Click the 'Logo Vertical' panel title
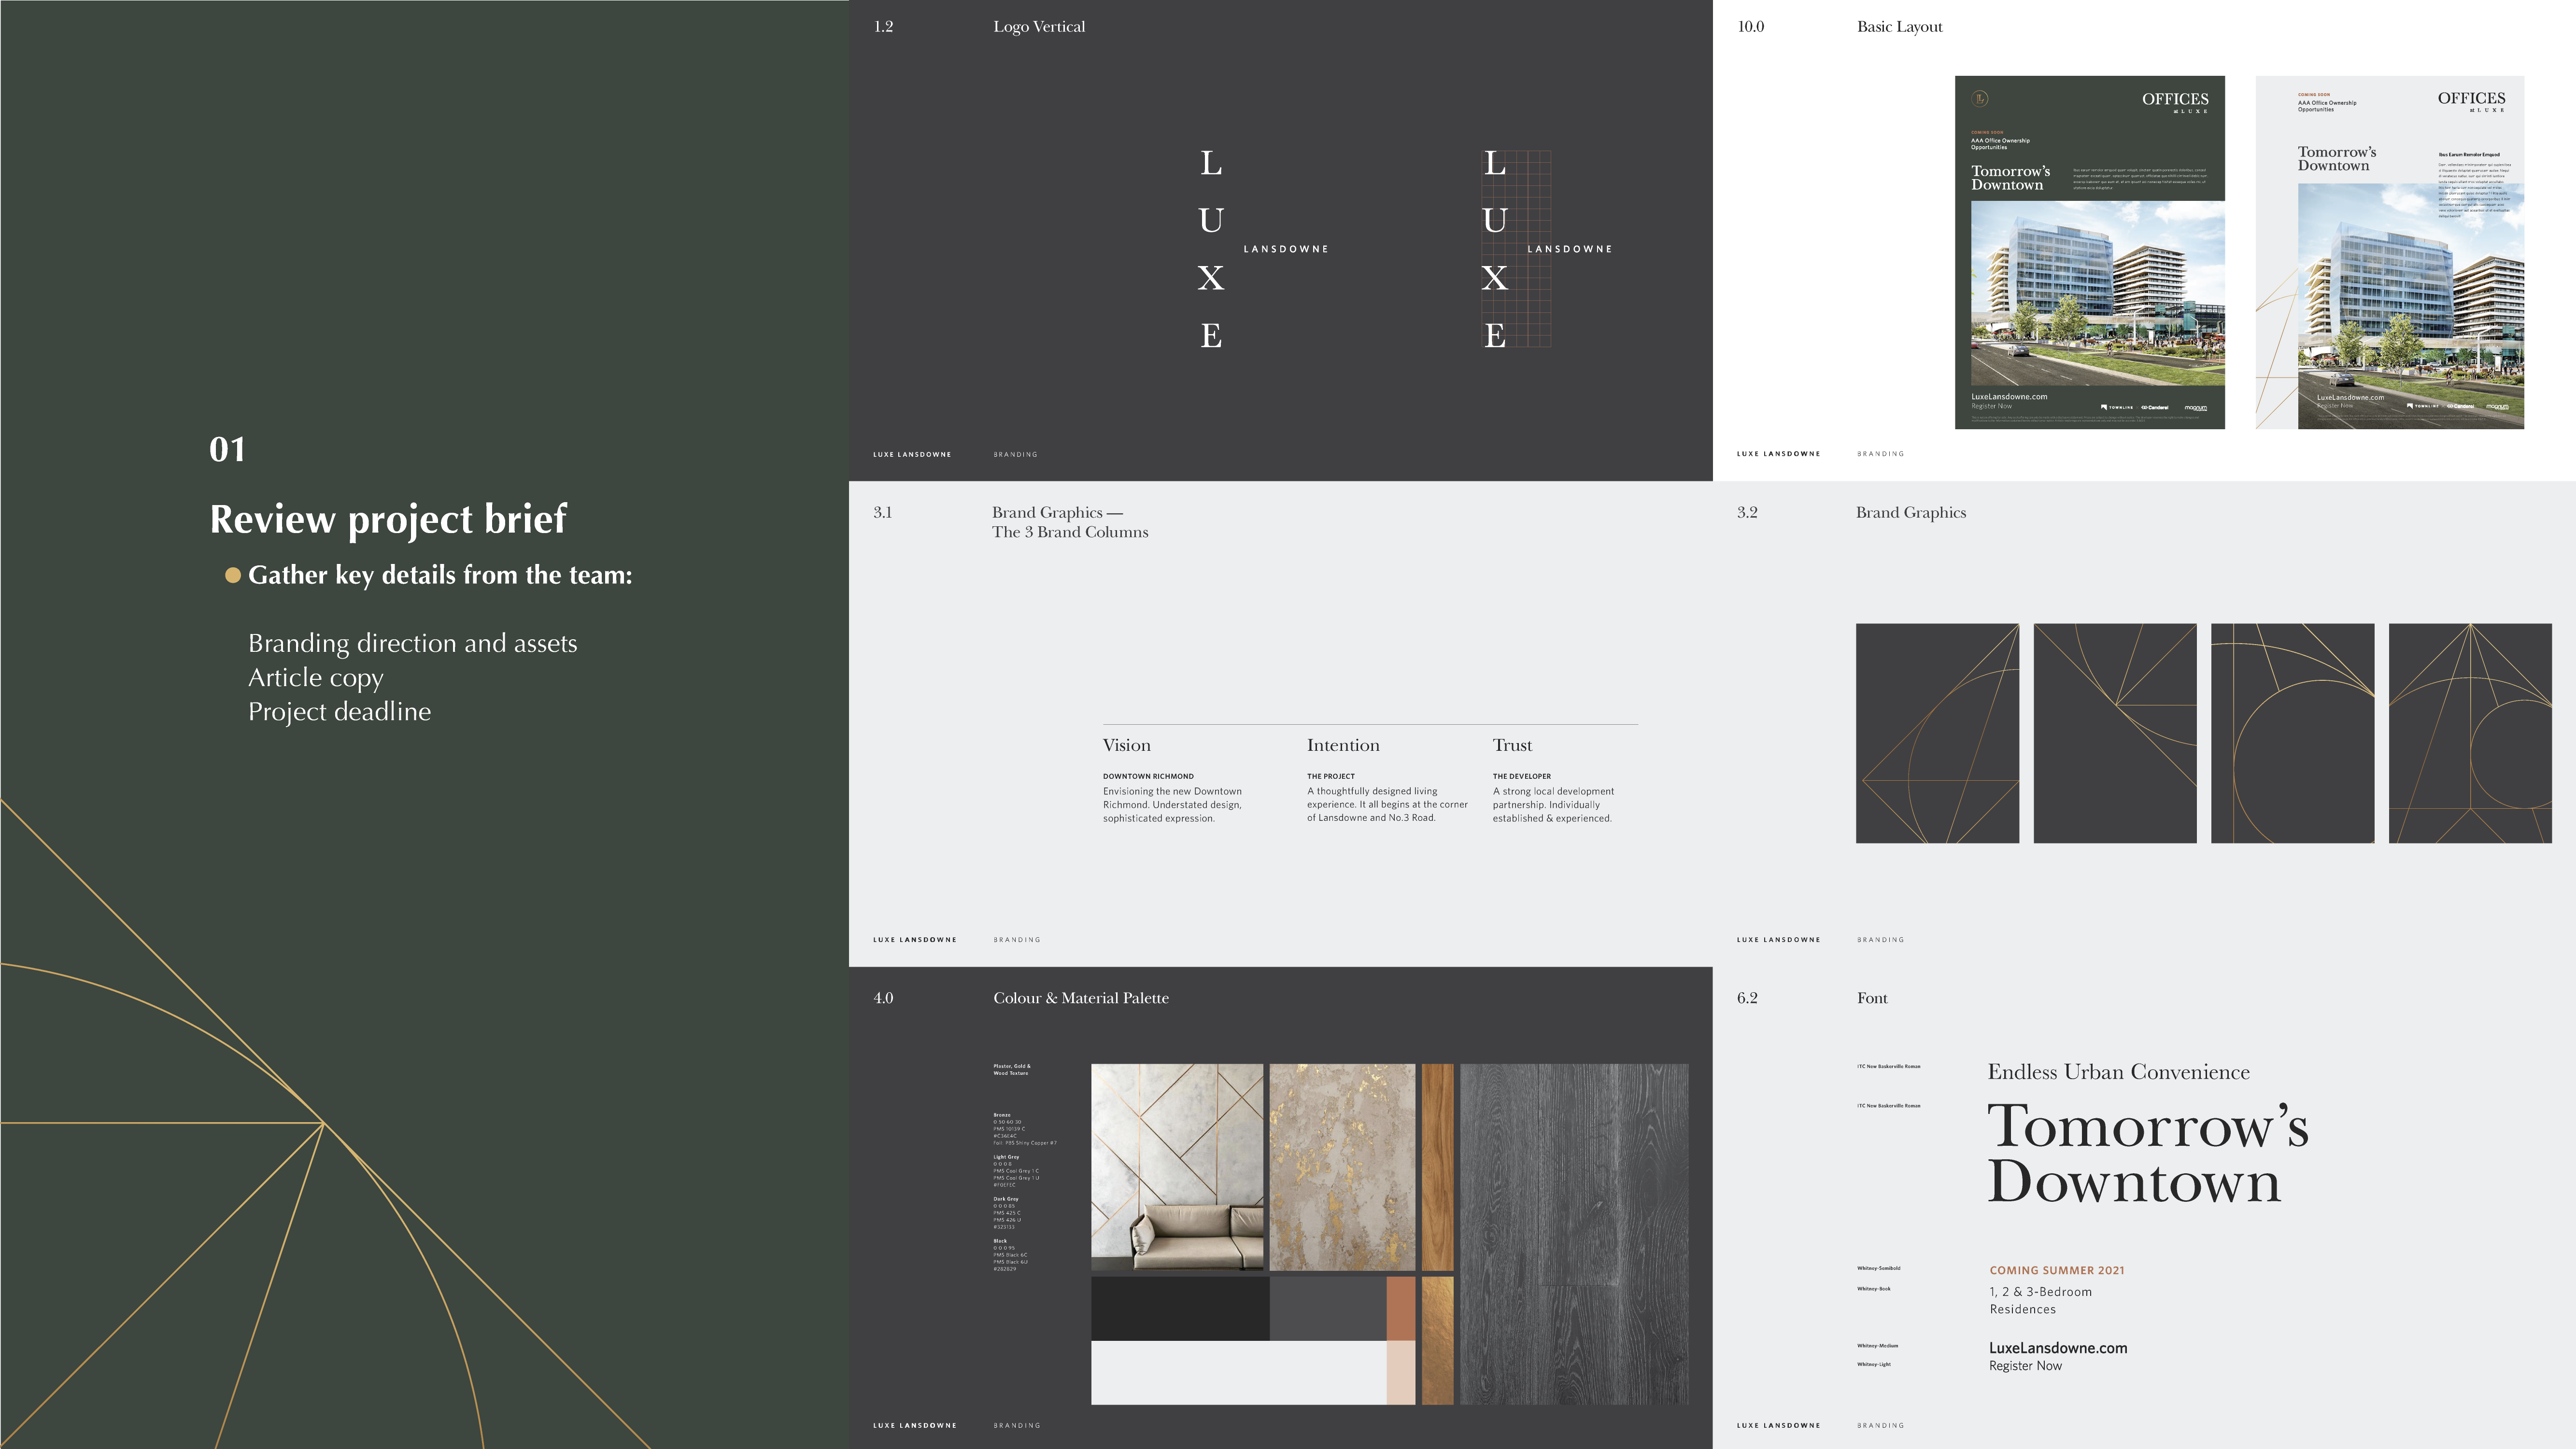 tap(1039, 27)
